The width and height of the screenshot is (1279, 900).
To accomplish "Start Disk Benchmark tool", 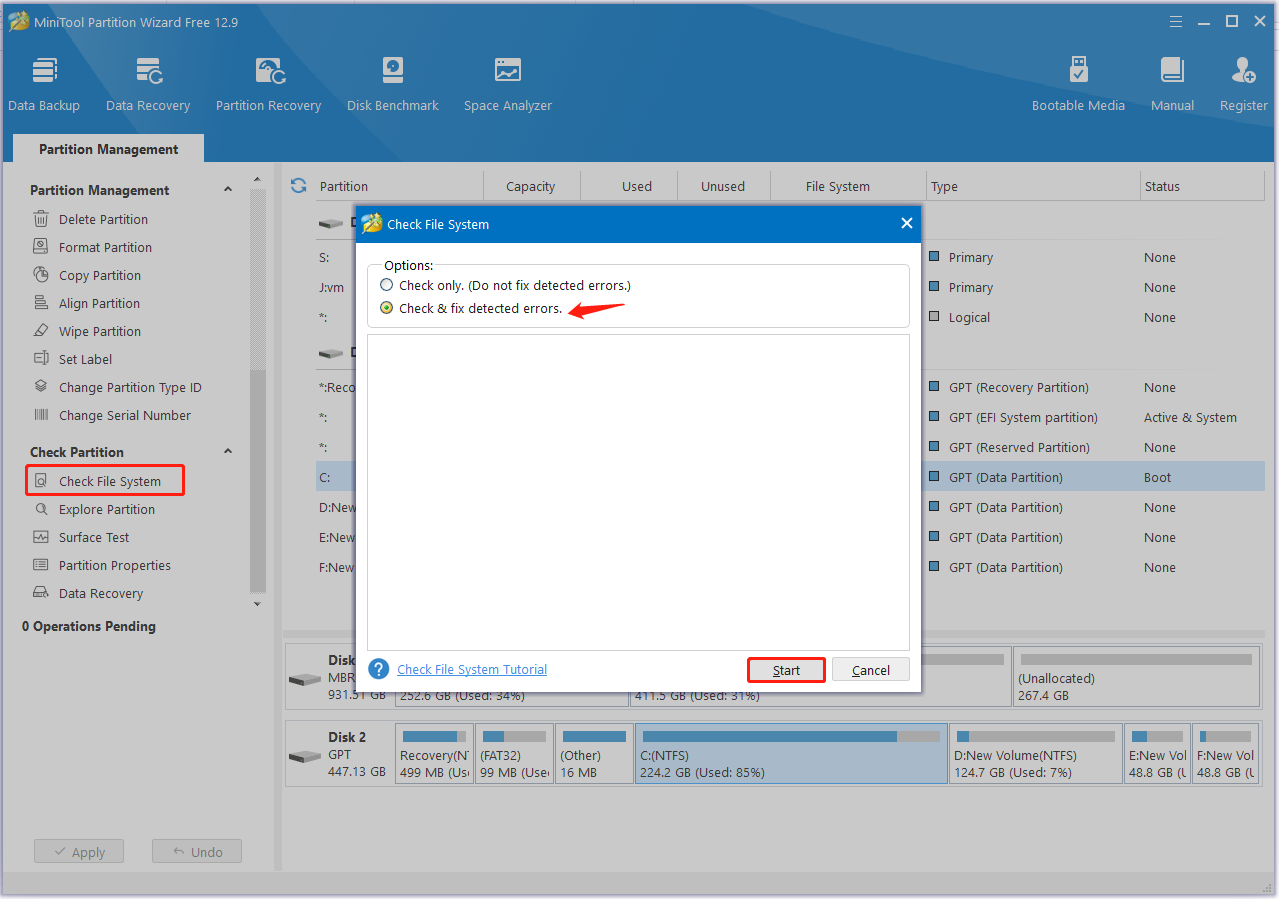I will tap(393, 85).
